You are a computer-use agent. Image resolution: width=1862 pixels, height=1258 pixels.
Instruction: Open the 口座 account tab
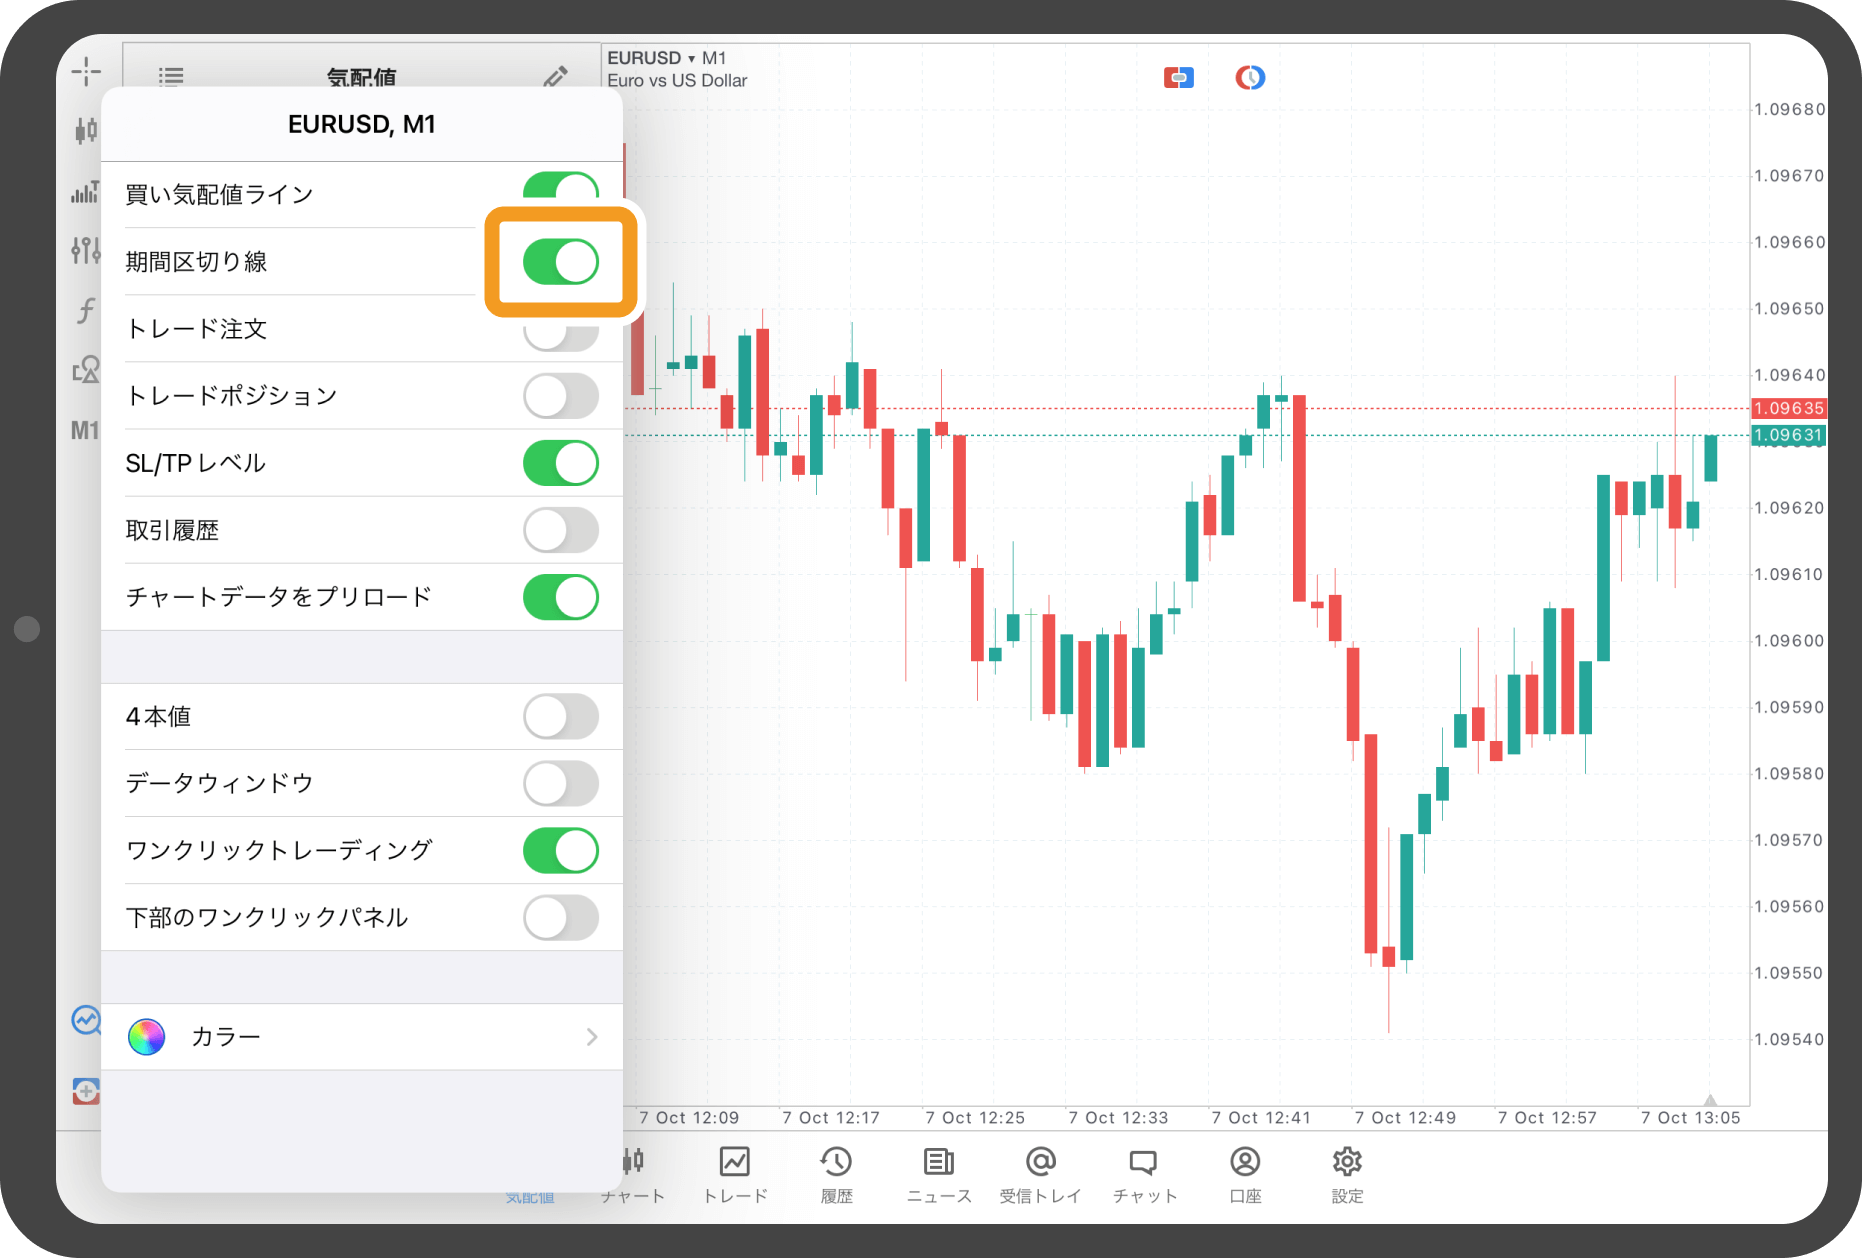click(1245, 1175)
